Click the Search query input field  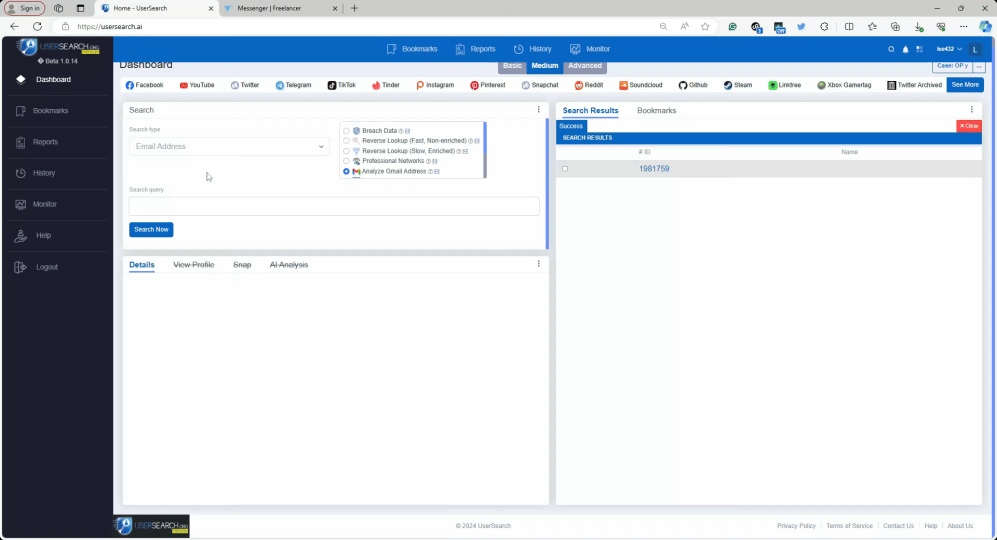point(334,206)
